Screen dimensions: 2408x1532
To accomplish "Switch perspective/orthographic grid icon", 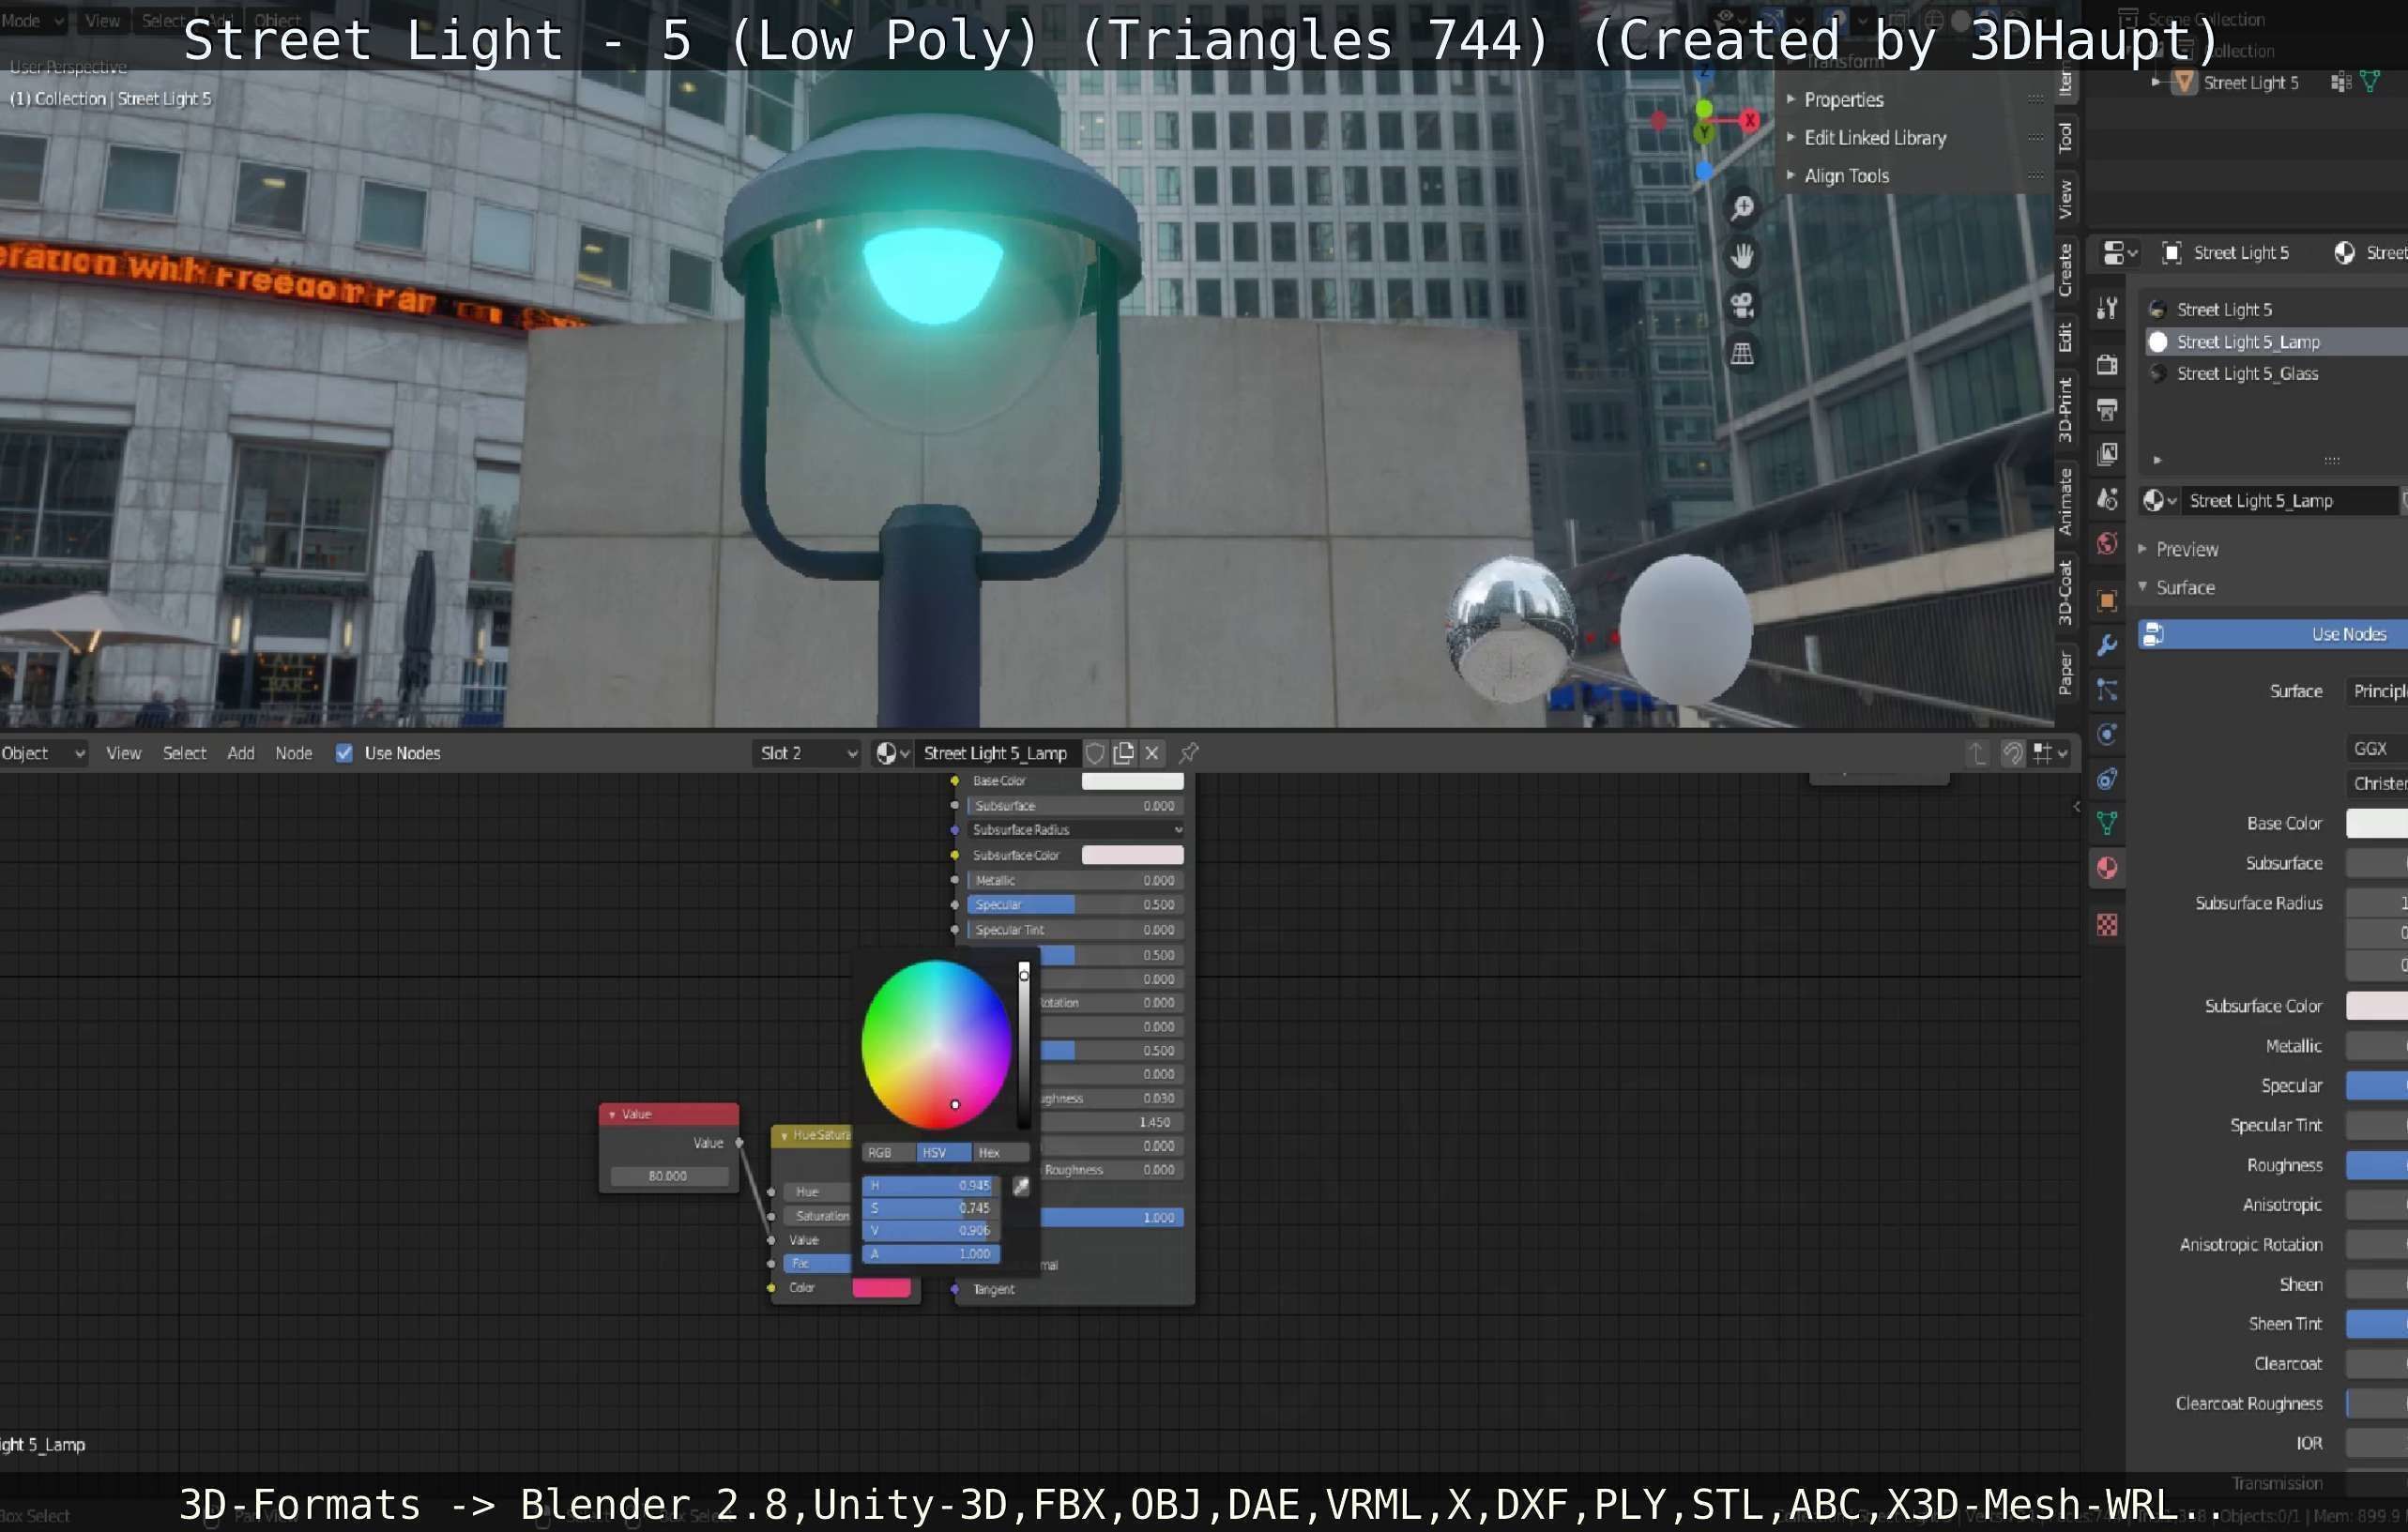I will coord(1742,353).
